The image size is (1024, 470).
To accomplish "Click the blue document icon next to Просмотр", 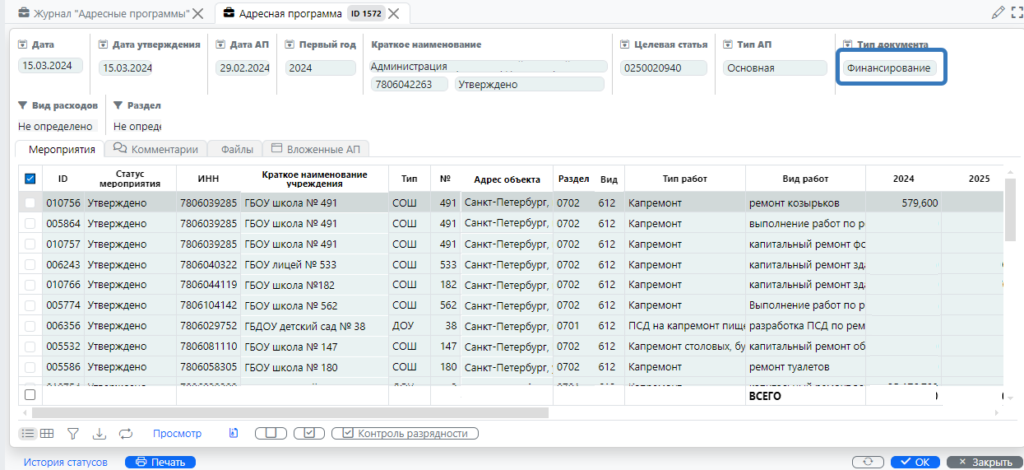I will point(233,434).
